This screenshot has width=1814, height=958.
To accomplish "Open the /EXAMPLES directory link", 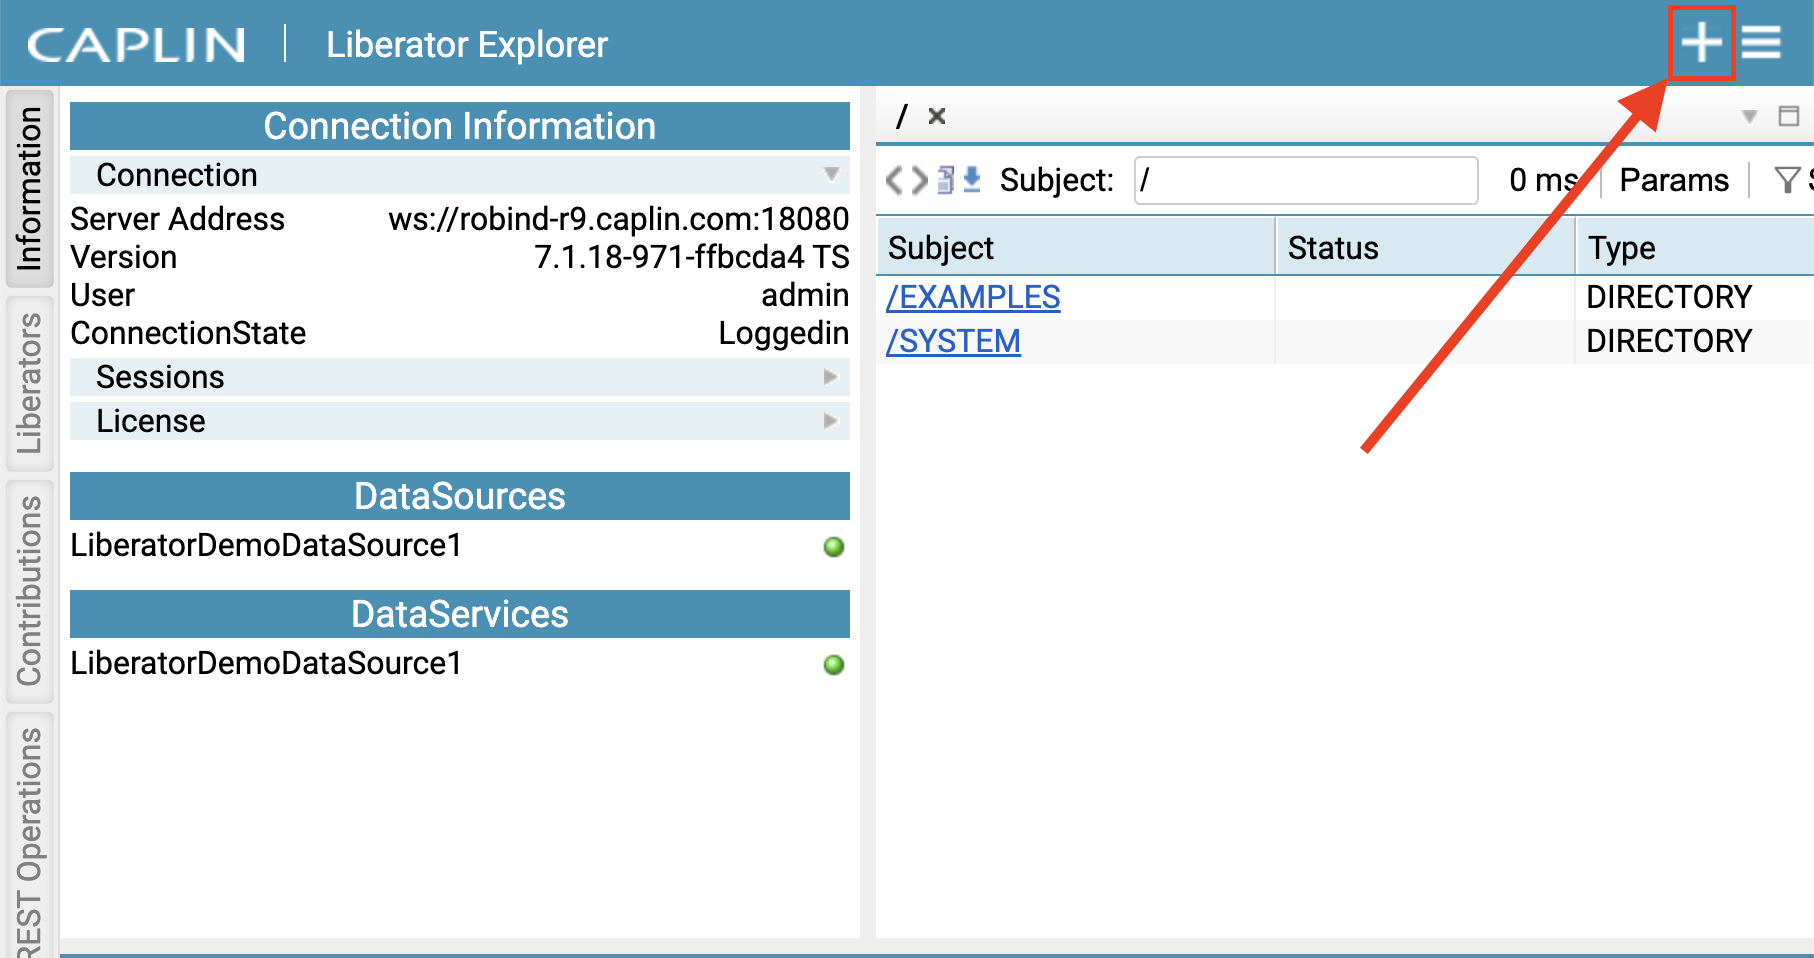I will [x=973, y=297].
